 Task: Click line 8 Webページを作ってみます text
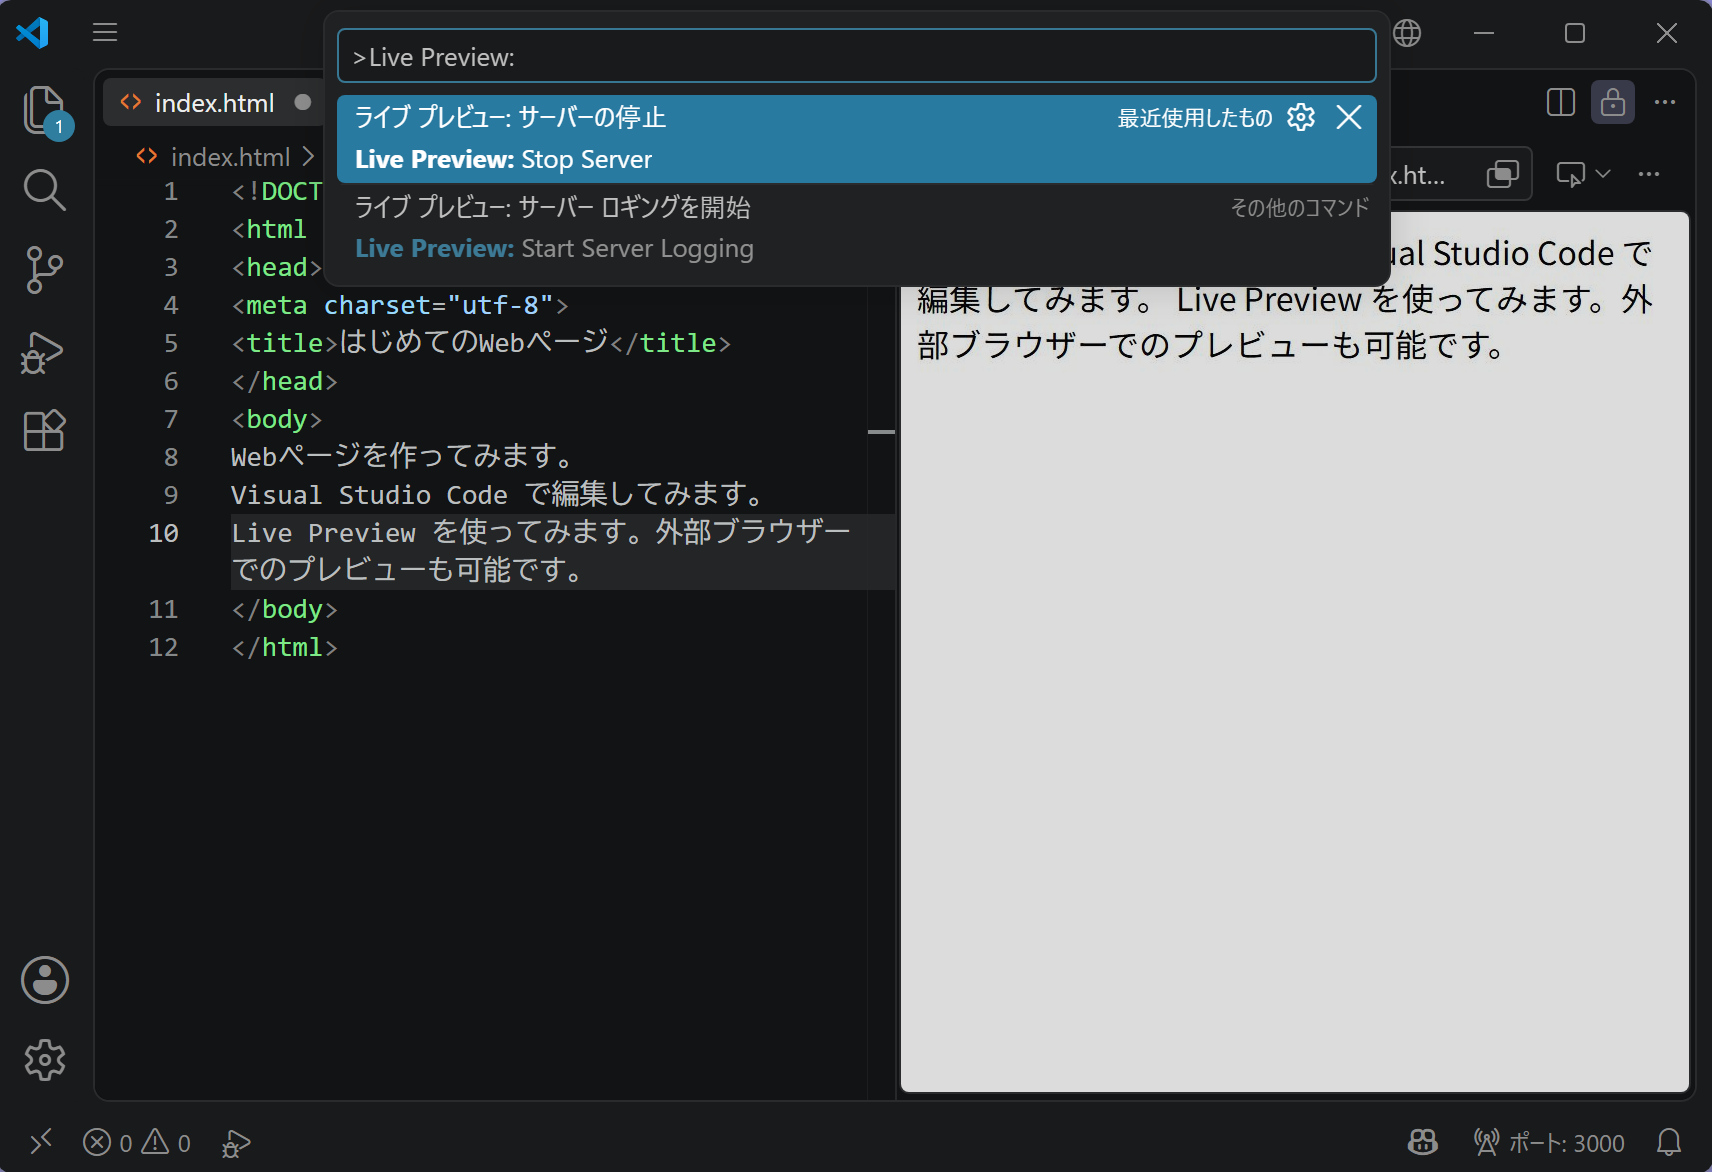point(403,457)
